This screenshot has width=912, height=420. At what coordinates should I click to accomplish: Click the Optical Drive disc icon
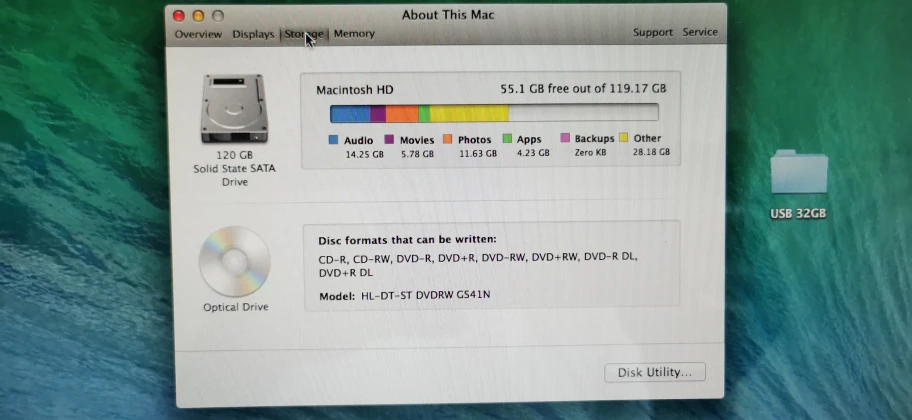coord(234,261)
